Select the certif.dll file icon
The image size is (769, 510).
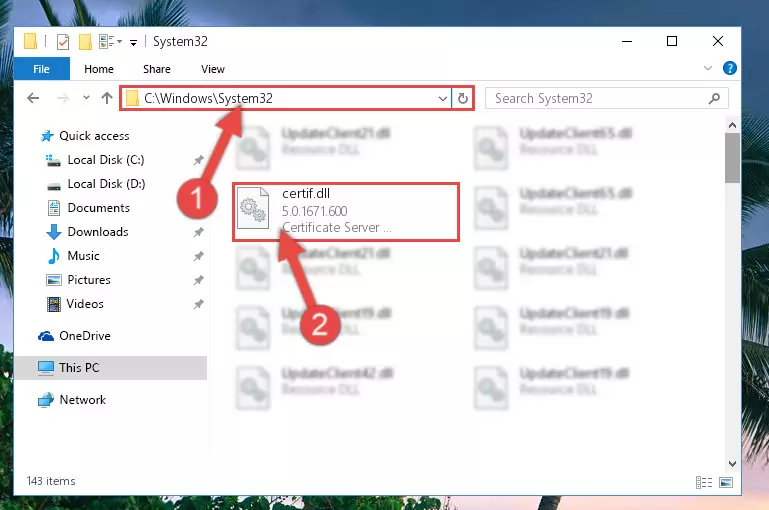click(x=253, y=208)
